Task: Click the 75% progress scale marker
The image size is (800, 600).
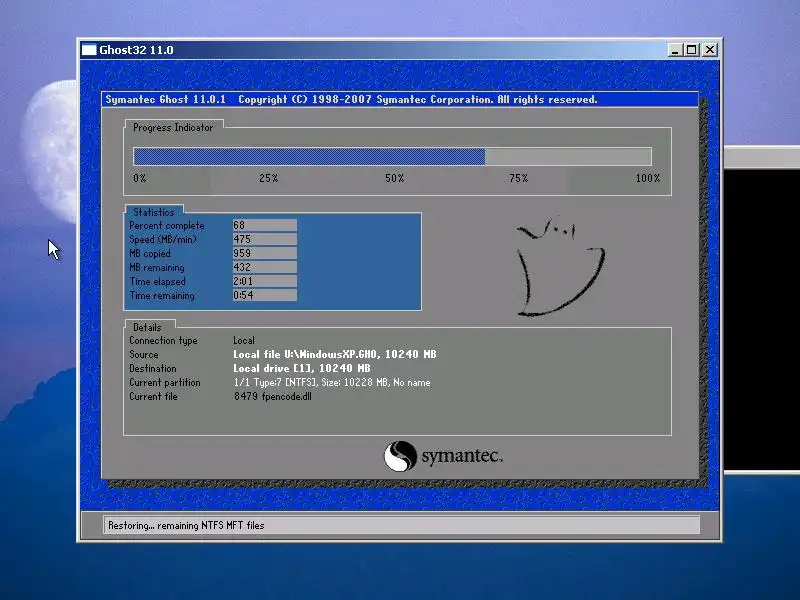Action: pos(518,178)
